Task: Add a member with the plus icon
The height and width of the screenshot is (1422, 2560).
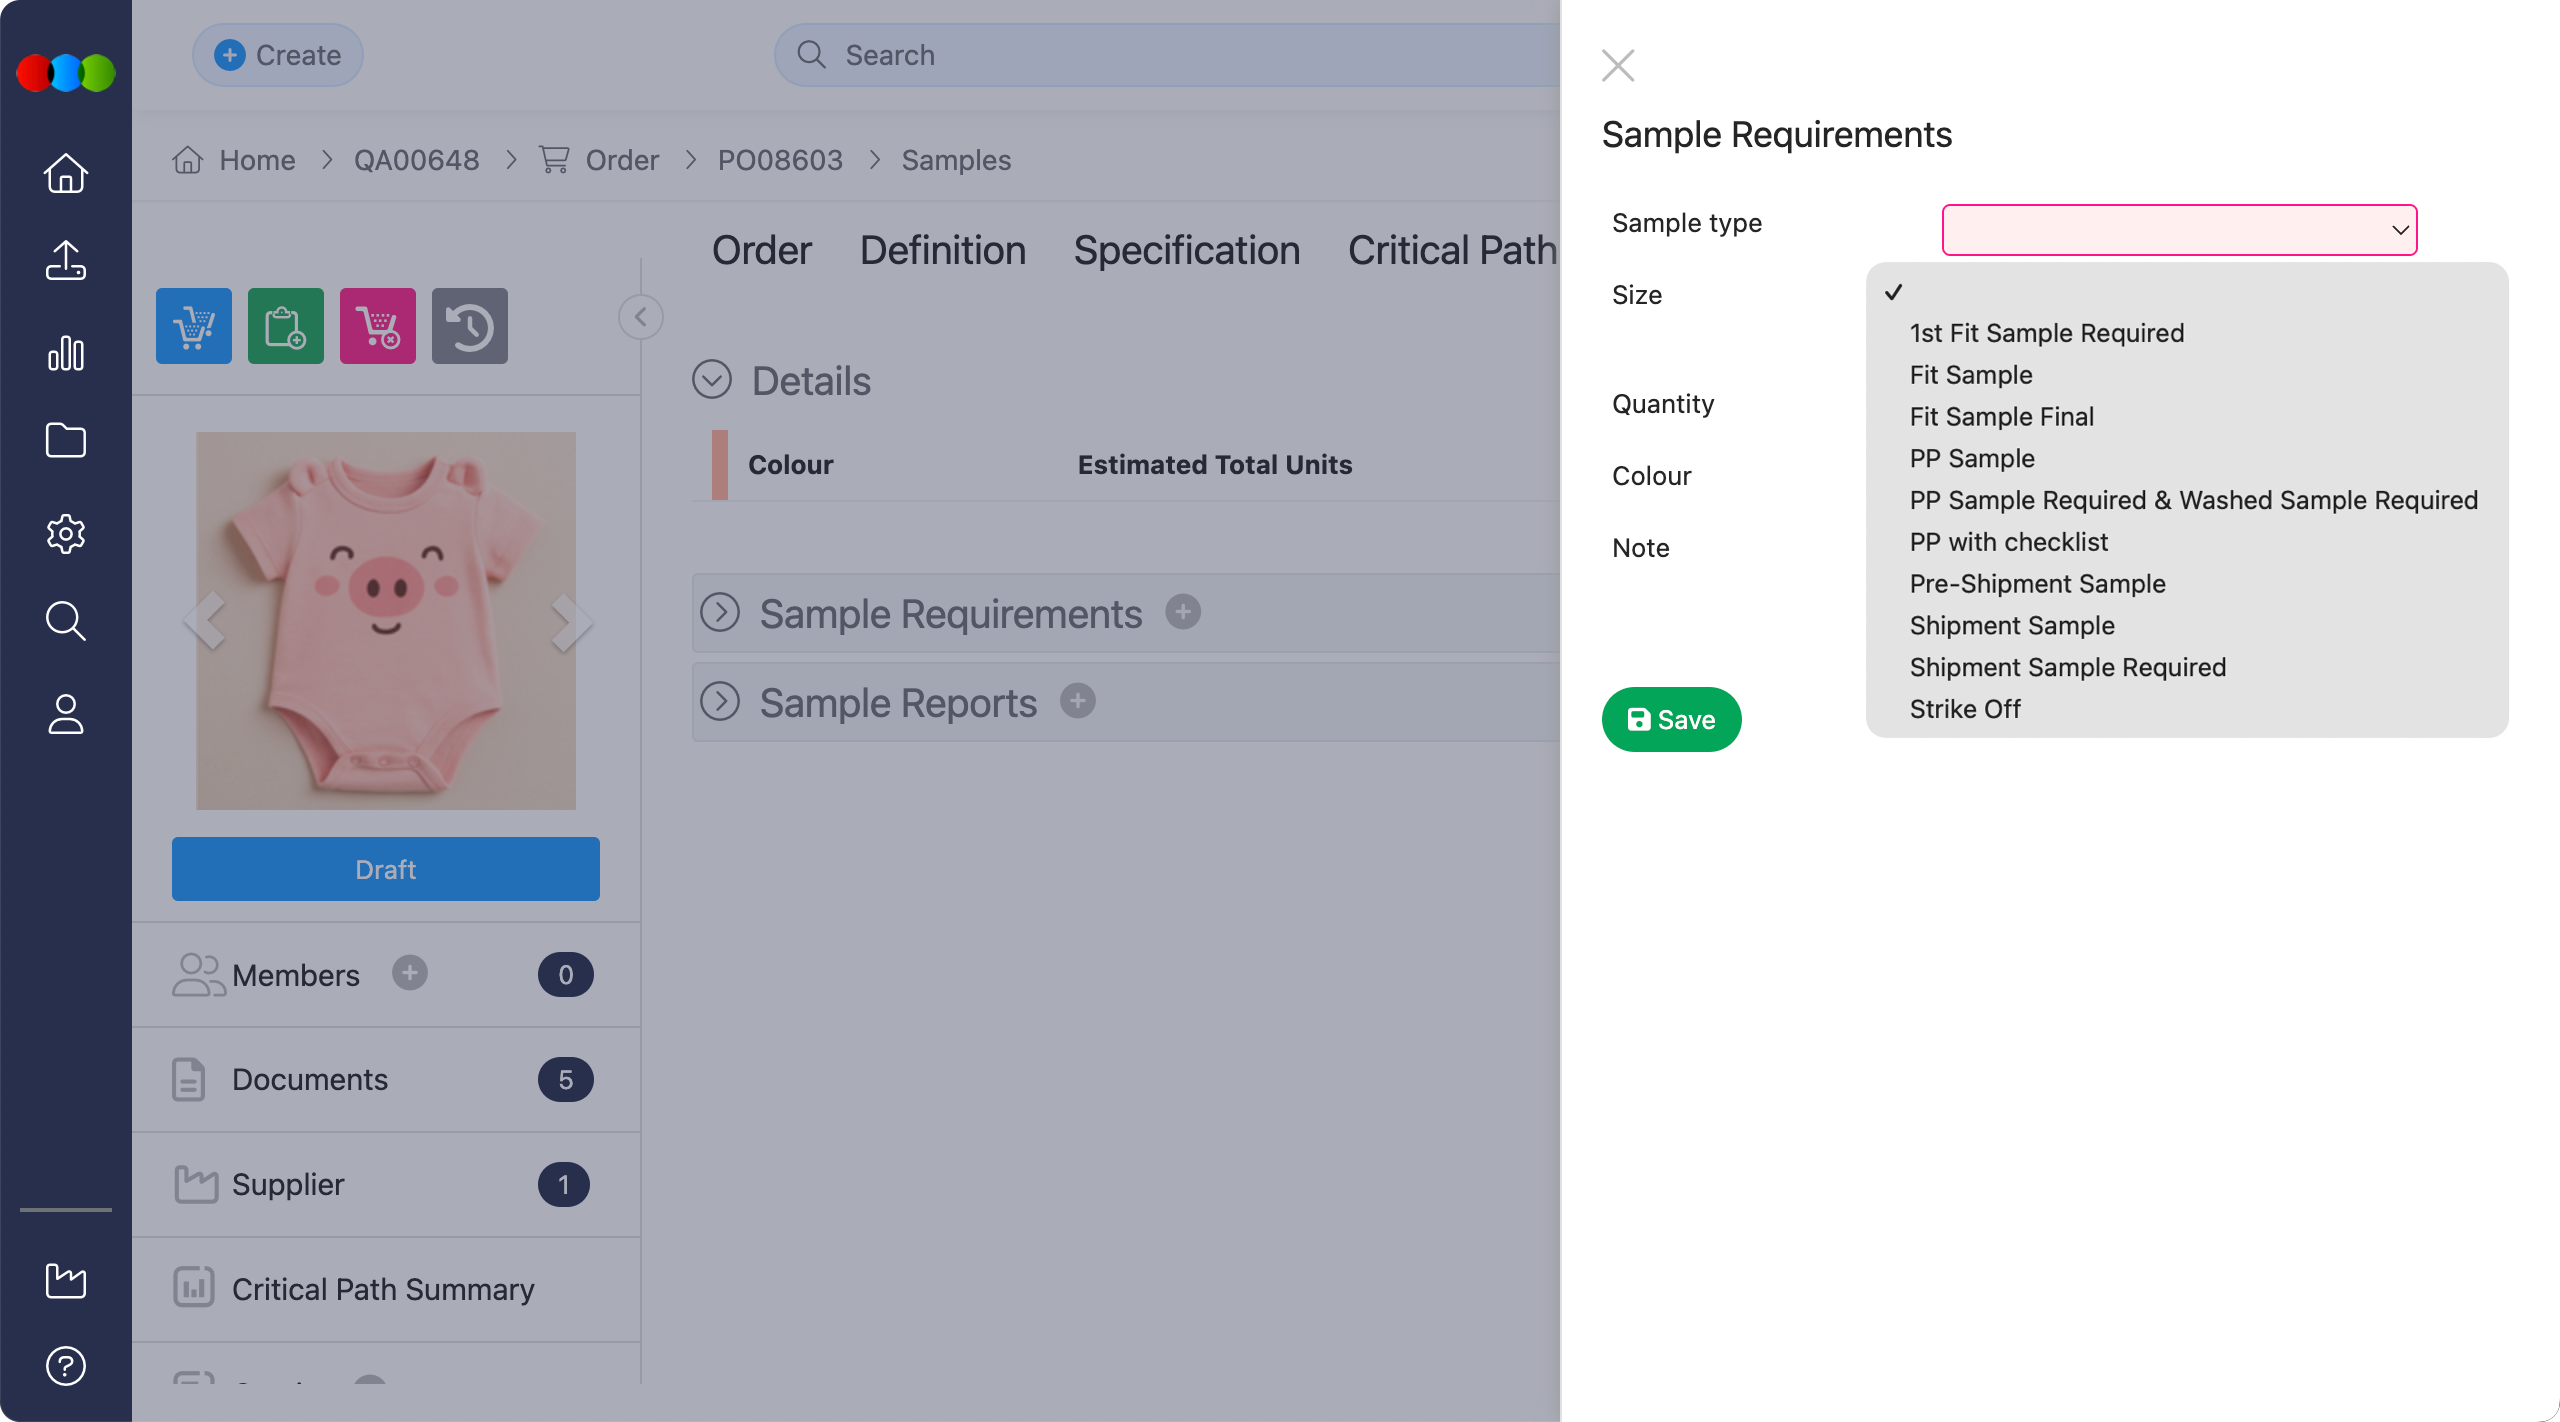Action: point(409,973)
